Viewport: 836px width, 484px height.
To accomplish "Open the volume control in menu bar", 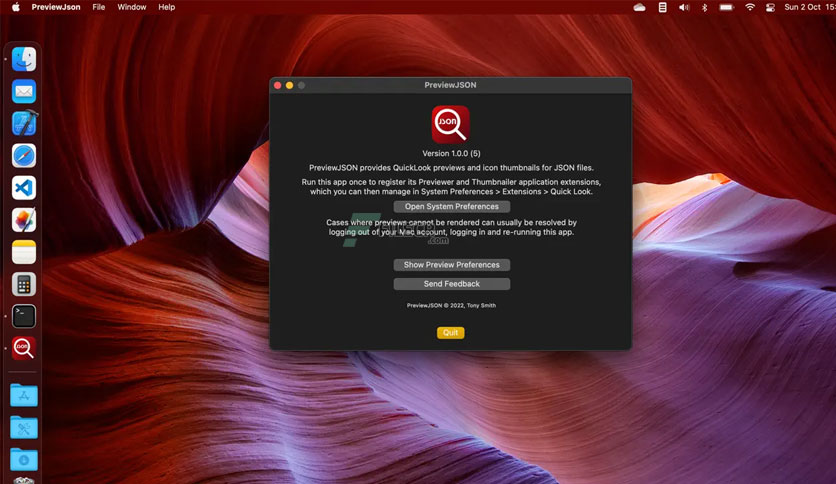I will pos(684,7).
